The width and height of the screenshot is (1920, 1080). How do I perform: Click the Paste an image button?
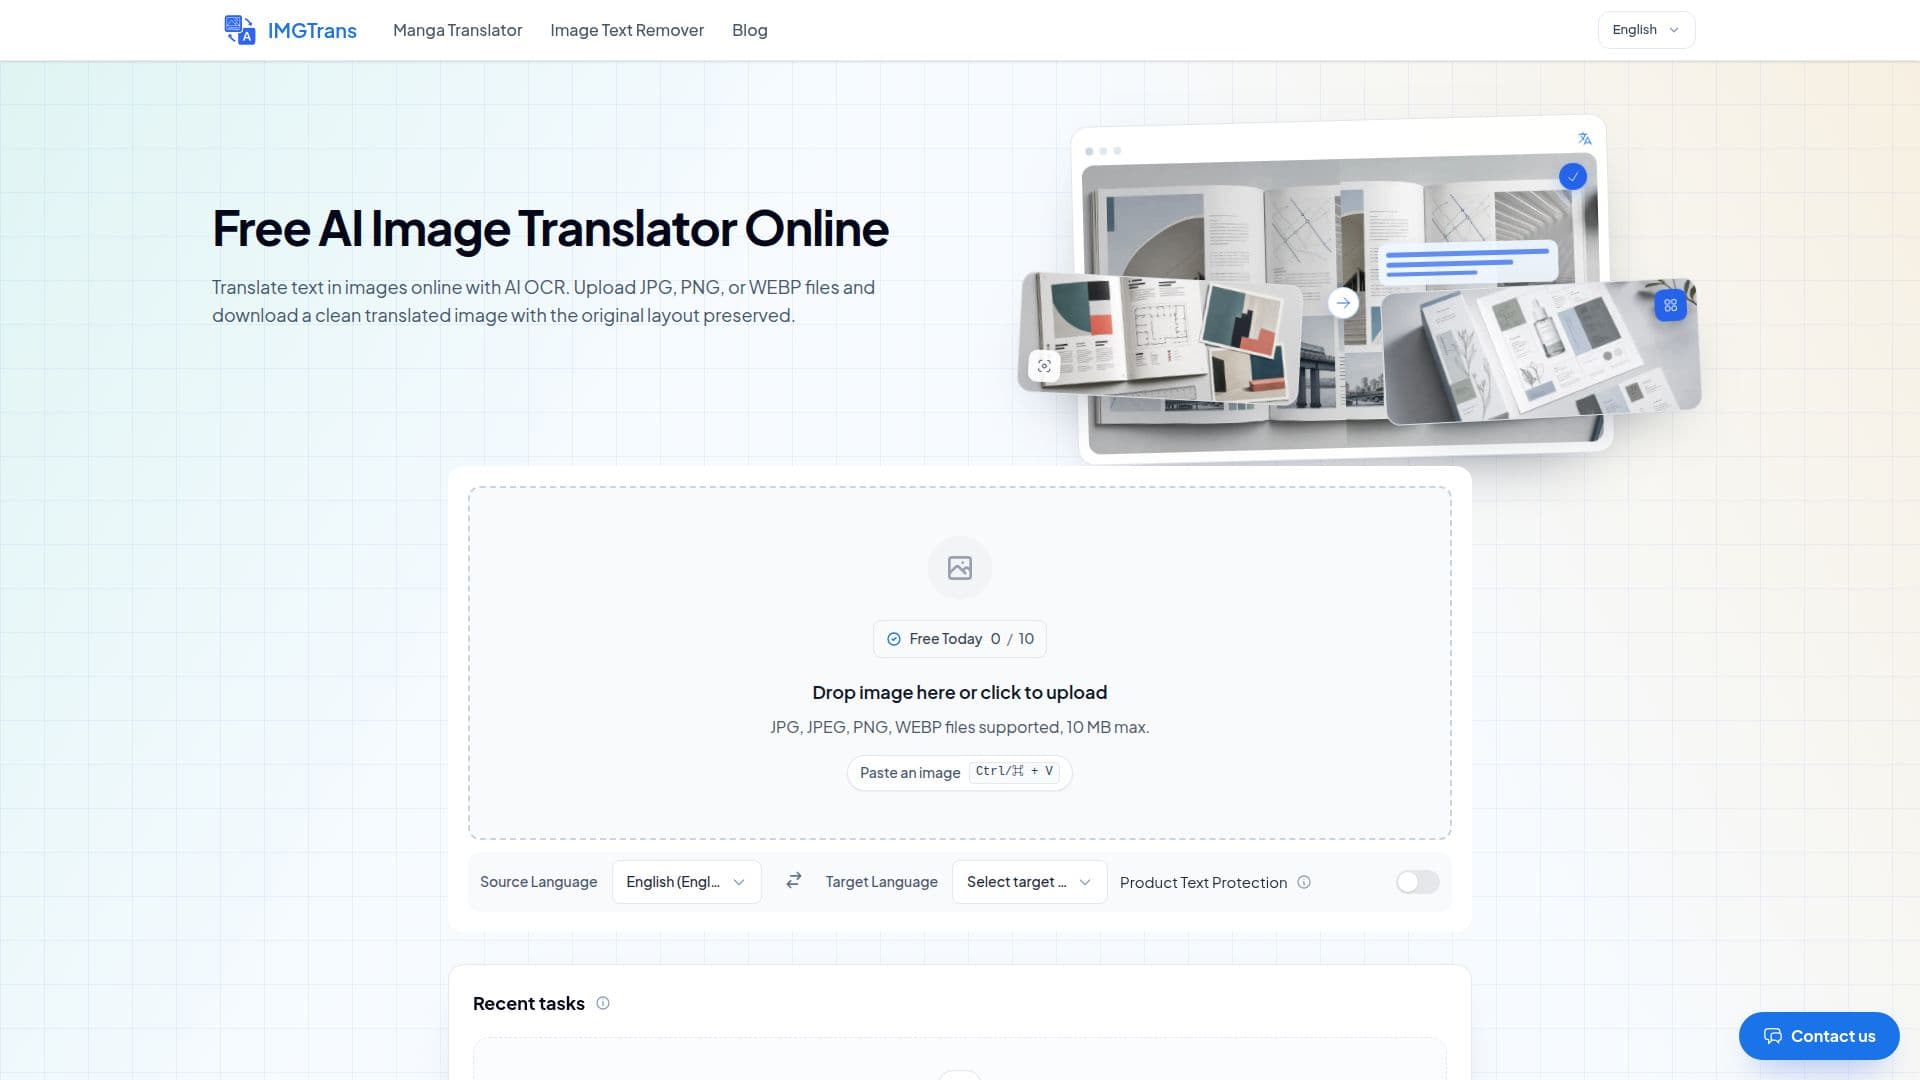[x=960, y=772]
